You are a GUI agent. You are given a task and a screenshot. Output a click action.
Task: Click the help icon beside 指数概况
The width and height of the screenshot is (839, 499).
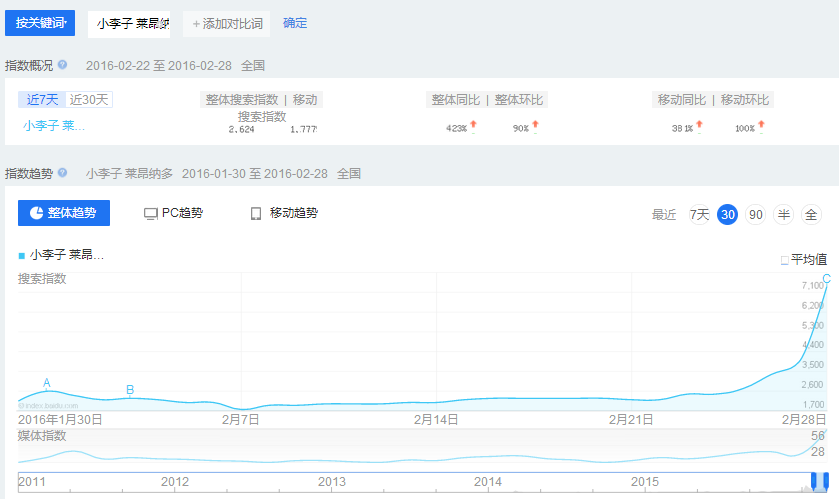tap(62, 65)
